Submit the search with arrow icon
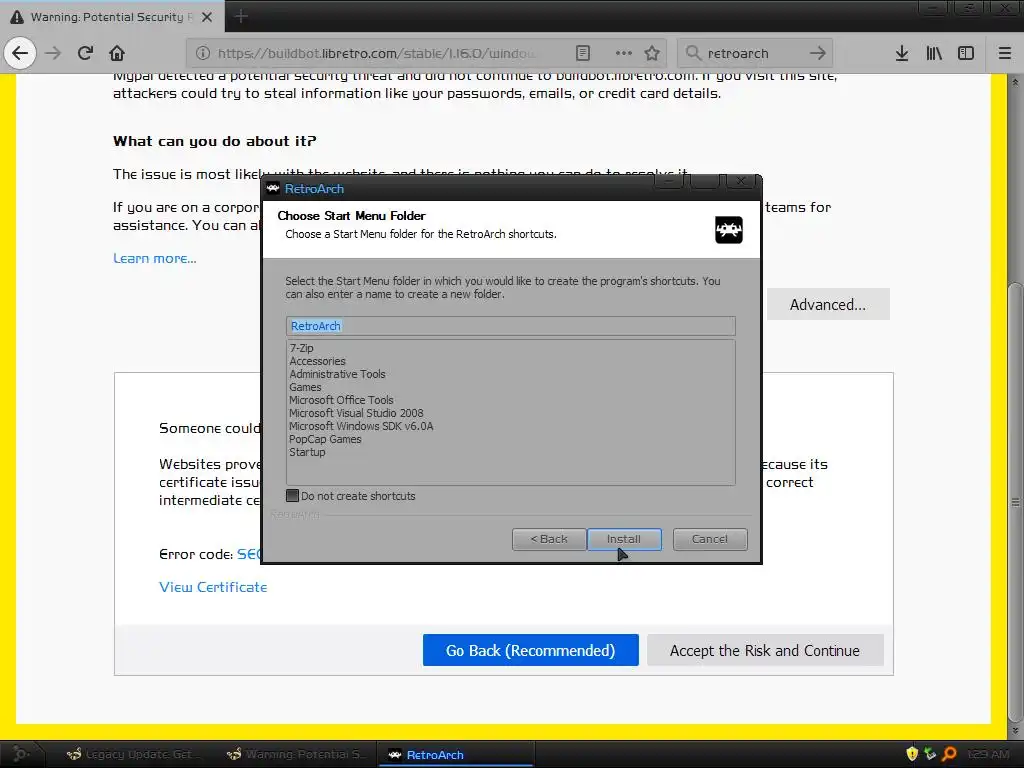This screenshot has width=1024, height=768. click(x=818, y=53)
